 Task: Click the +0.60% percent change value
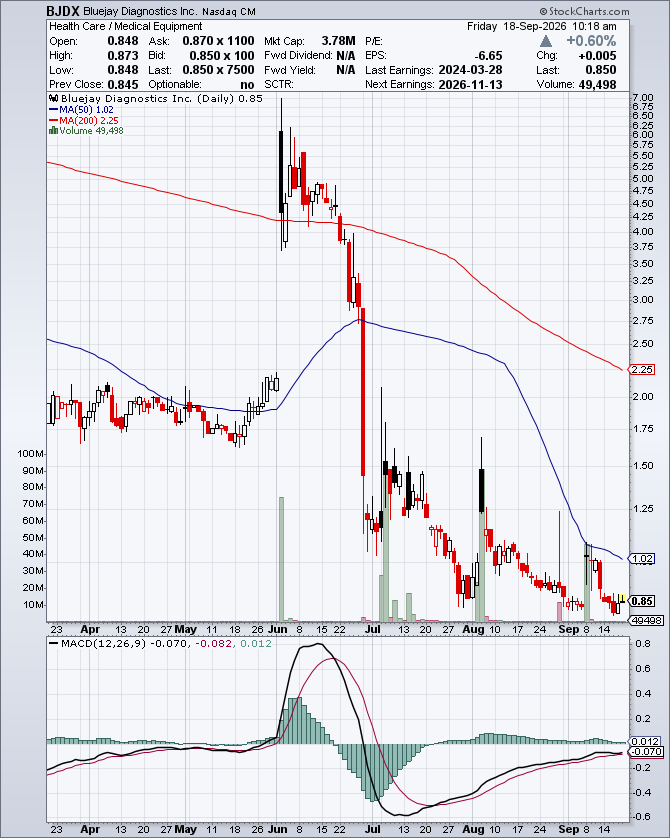[x=591, y=41]
